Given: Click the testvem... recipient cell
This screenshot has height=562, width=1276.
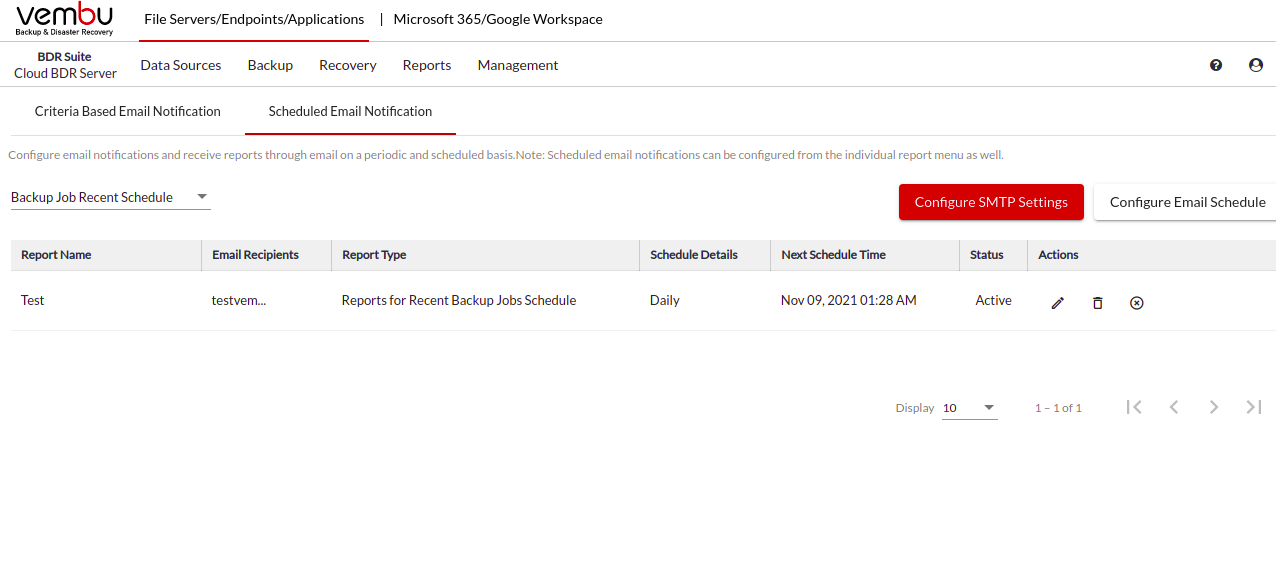Looking at the screenshot, I should pos(239,300).
